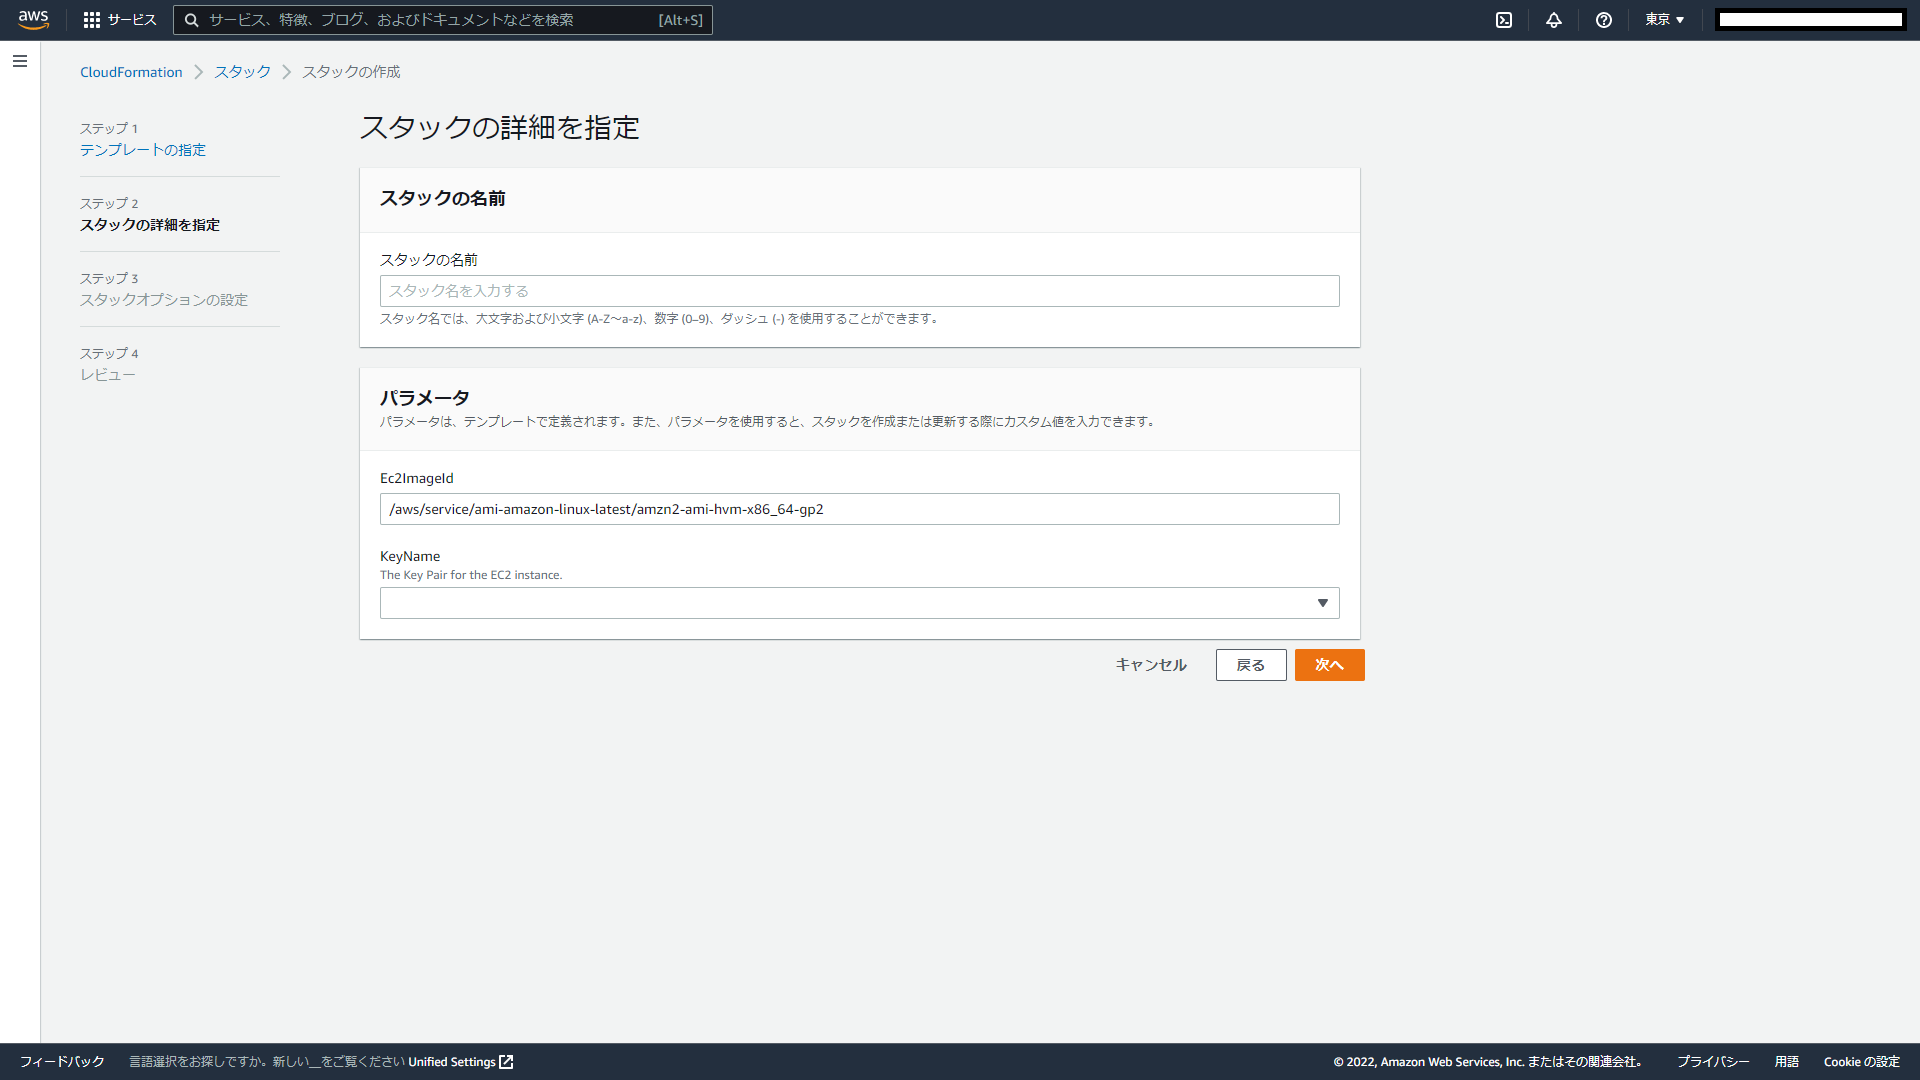Viewport: 1920px width, 1080px height.
Task: Click the help question mark icon
Action: point(1604,20)
